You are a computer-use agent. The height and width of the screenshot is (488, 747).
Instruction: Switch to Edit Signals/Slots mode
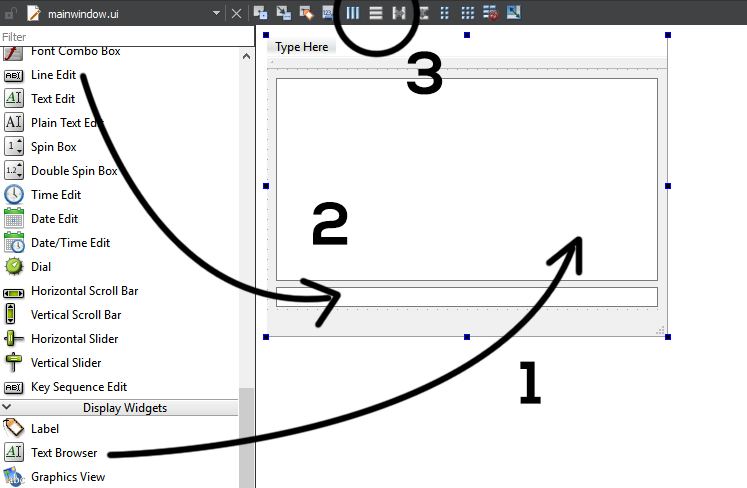[283, 13]
